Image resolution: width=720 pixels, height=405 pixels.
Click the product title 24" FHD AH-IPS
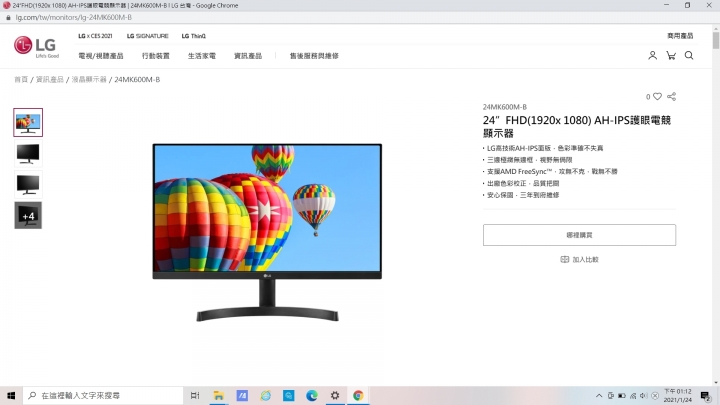pyautogui.click(x=577, y=127)
